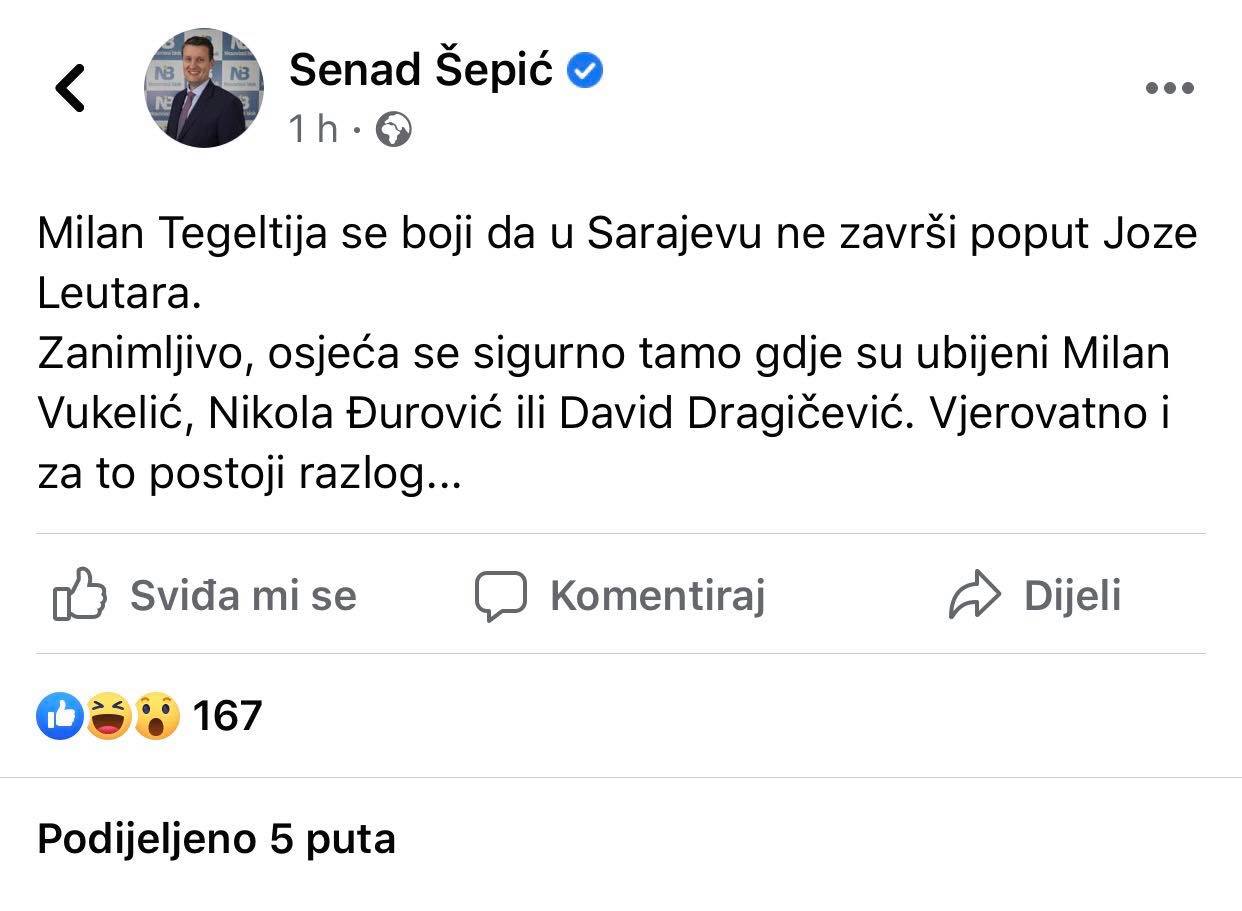This screenshot has height=911, width=1242.
Task: Tap the back arrow icon
Action: point(70,88)
